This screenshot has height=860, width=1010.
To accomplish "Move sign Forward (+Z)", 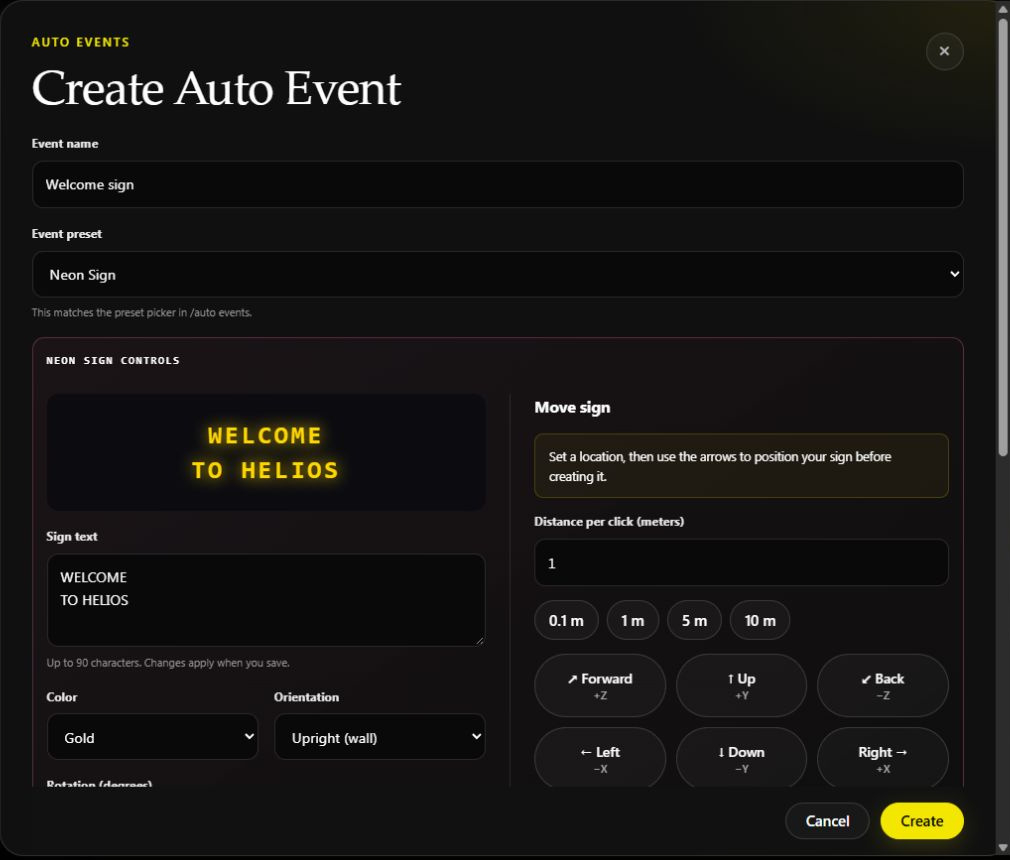I will (600, 685).
